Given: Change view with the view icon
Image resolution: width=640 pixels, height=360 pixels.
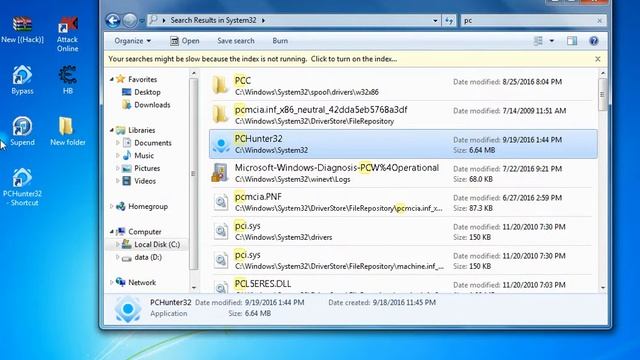Looking at the screenshot, I should [538, 41].
